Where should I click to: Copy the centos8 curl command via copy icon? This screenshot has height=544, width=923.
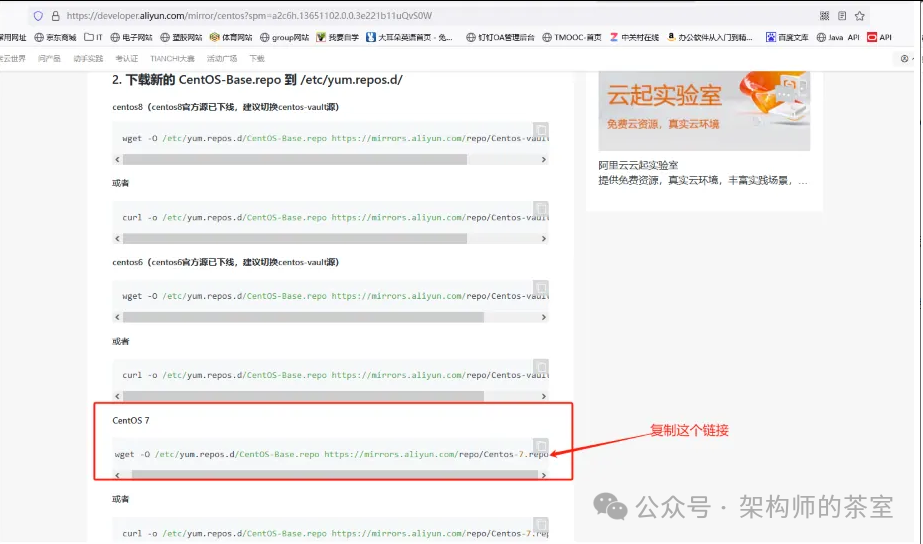(x=540, y=209)
